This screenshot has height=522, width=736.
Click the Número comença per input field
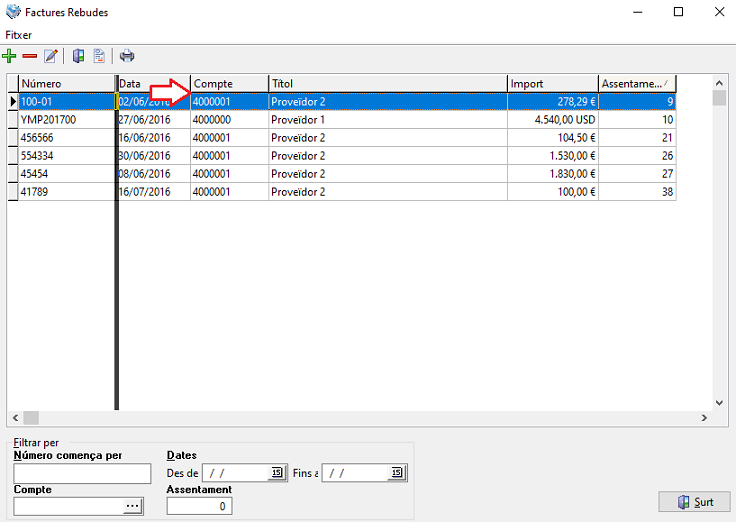coord(82,474)
